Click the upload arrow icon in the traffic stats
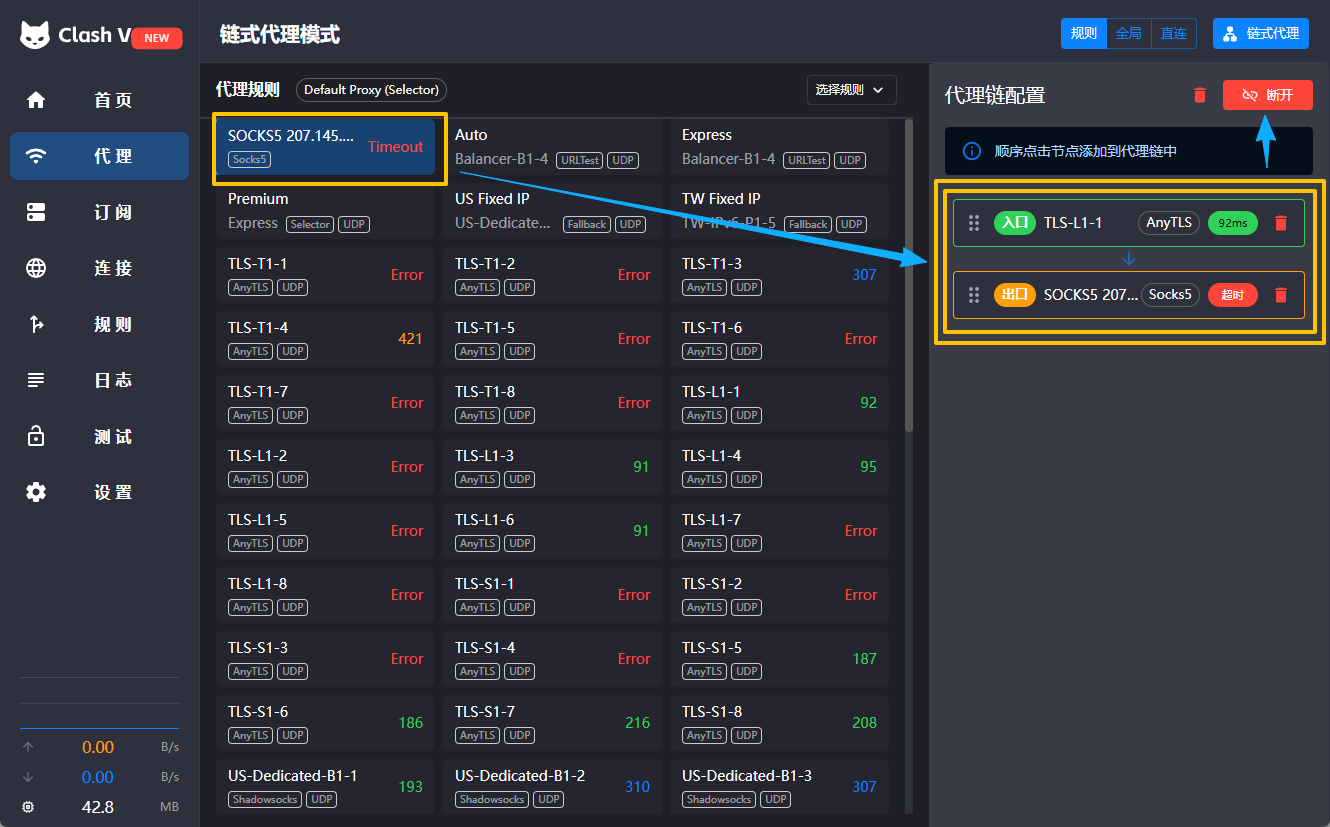Screen dimensions: 1330x827 [x=28, y=747]
